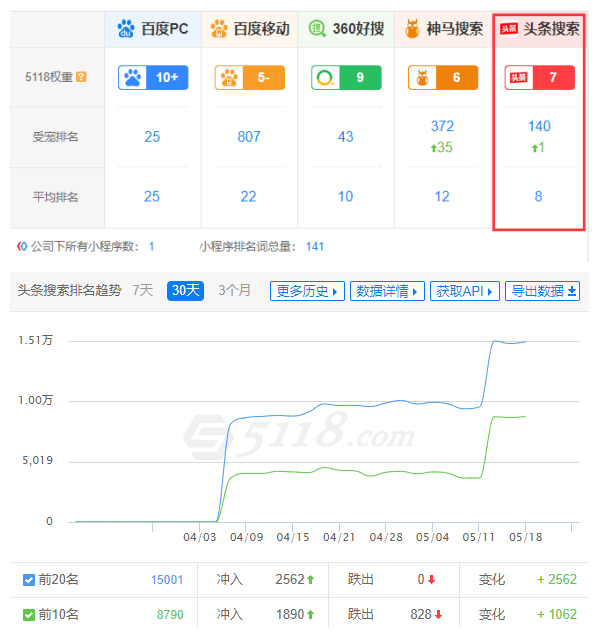Click the 04/09 date label on chart axis
Viewport: 599px width, 637px height.
pos(247,537)
